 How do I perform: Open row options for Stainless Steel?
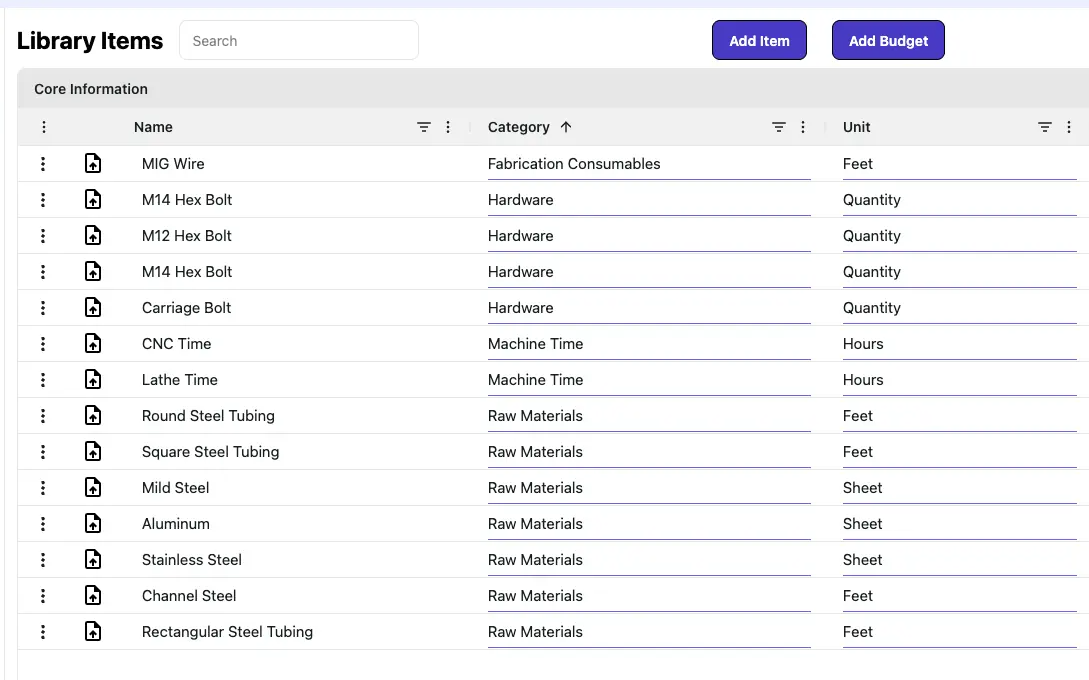(43, 560)
